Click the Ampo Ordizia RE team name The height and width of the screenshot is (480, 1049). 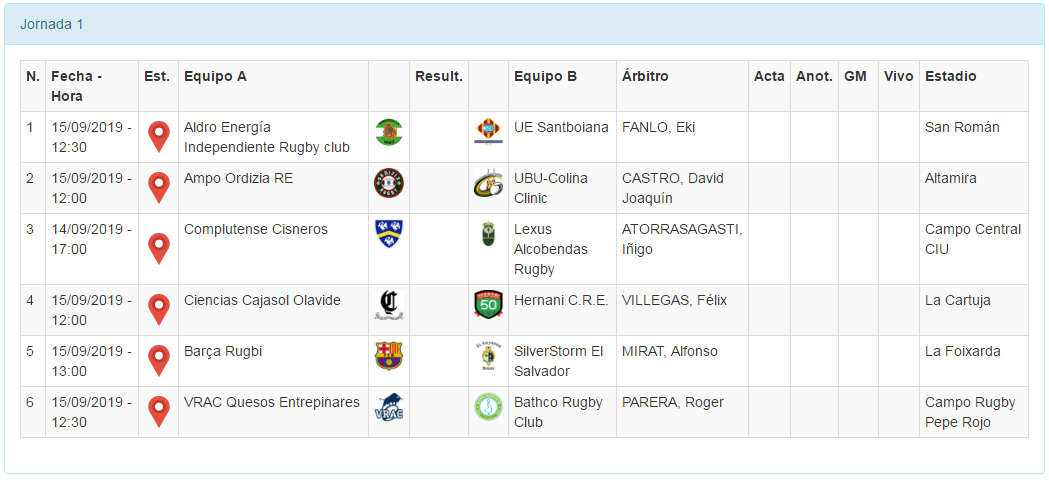(238, 178)
